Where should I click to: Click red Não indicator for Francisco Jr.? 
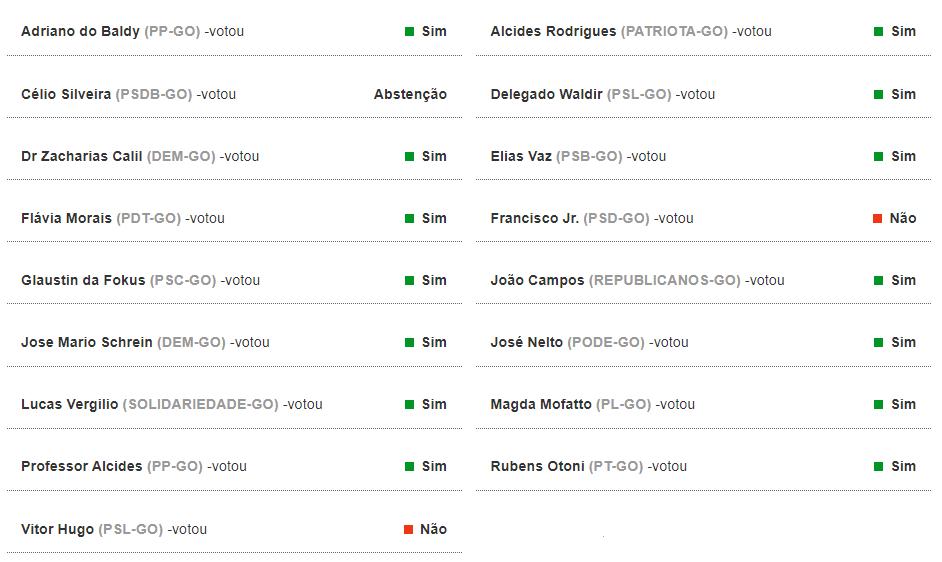pos(877,219)
